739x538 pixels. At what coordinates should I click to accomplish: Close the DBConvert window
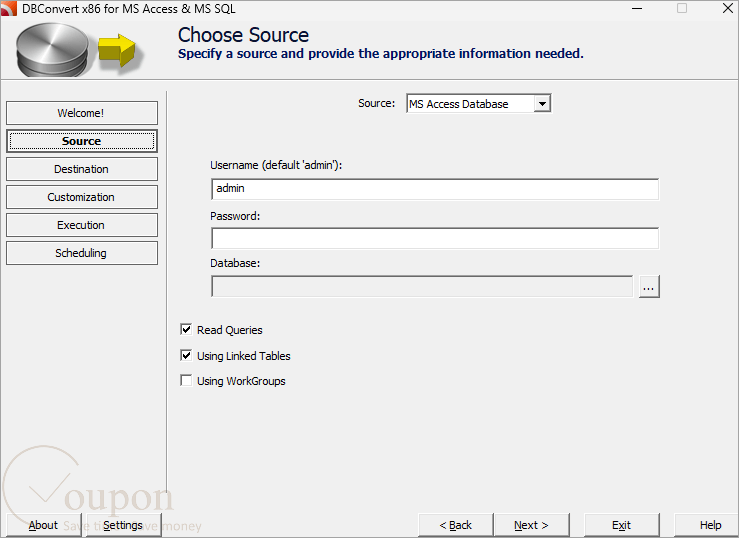728,8
